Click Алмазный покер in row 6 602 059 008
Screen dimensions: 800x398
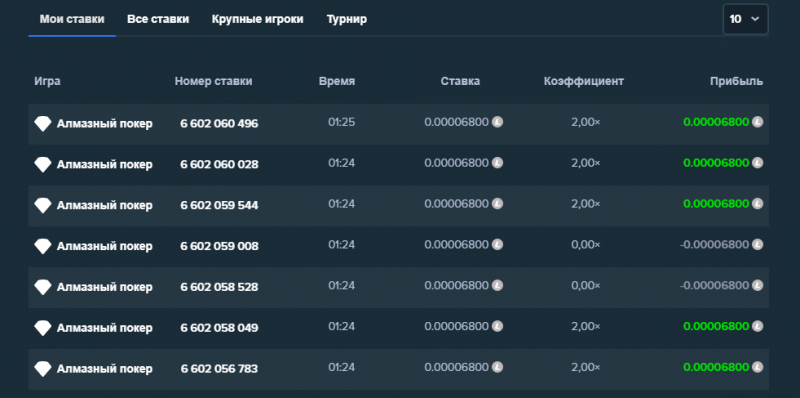tap(105, 246)
